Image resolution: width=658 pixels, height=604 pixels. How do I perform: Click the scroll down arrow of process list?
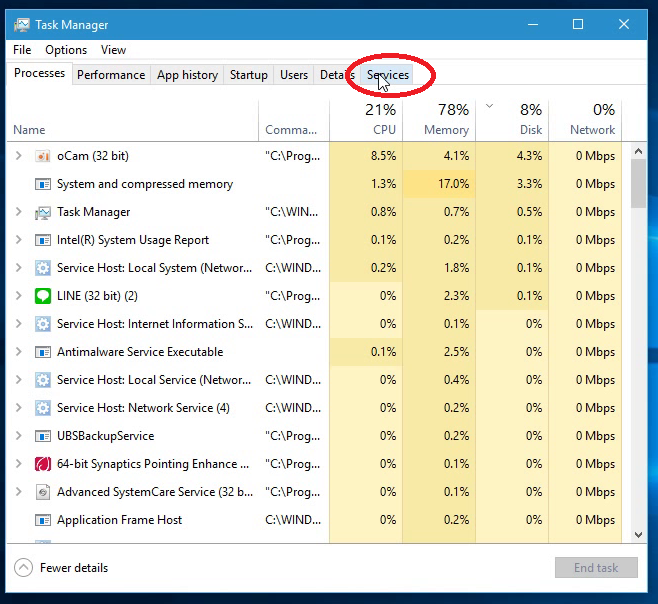pyautogui.click(x=638, y=535)
